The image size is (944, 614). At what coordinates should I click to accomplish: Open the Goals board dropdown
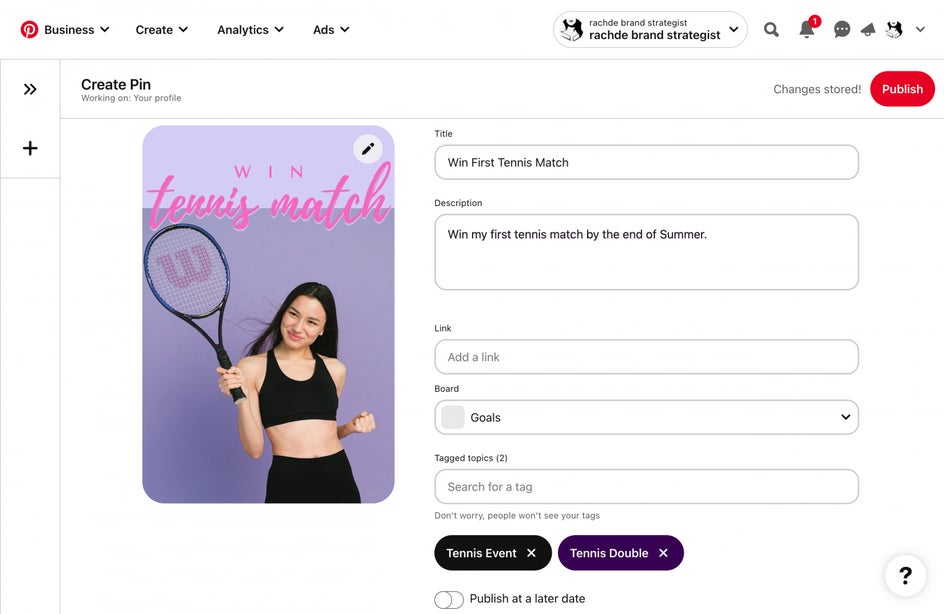tap(646, 417)
